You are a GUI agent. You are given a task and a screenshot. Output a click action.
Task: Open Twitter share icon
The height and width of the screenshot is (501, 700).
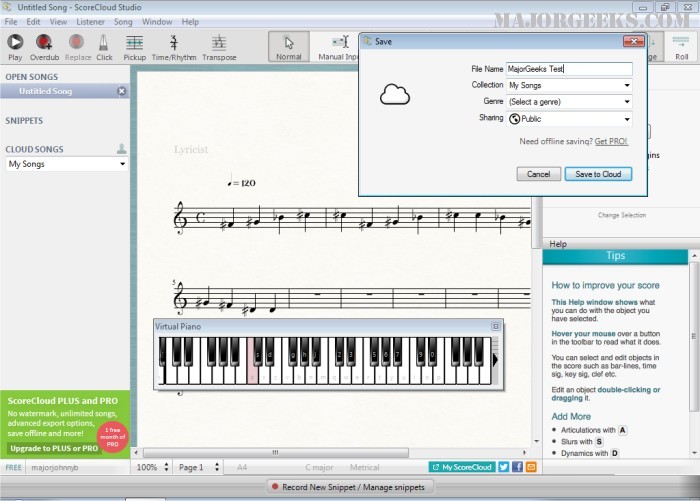(504, 467)
